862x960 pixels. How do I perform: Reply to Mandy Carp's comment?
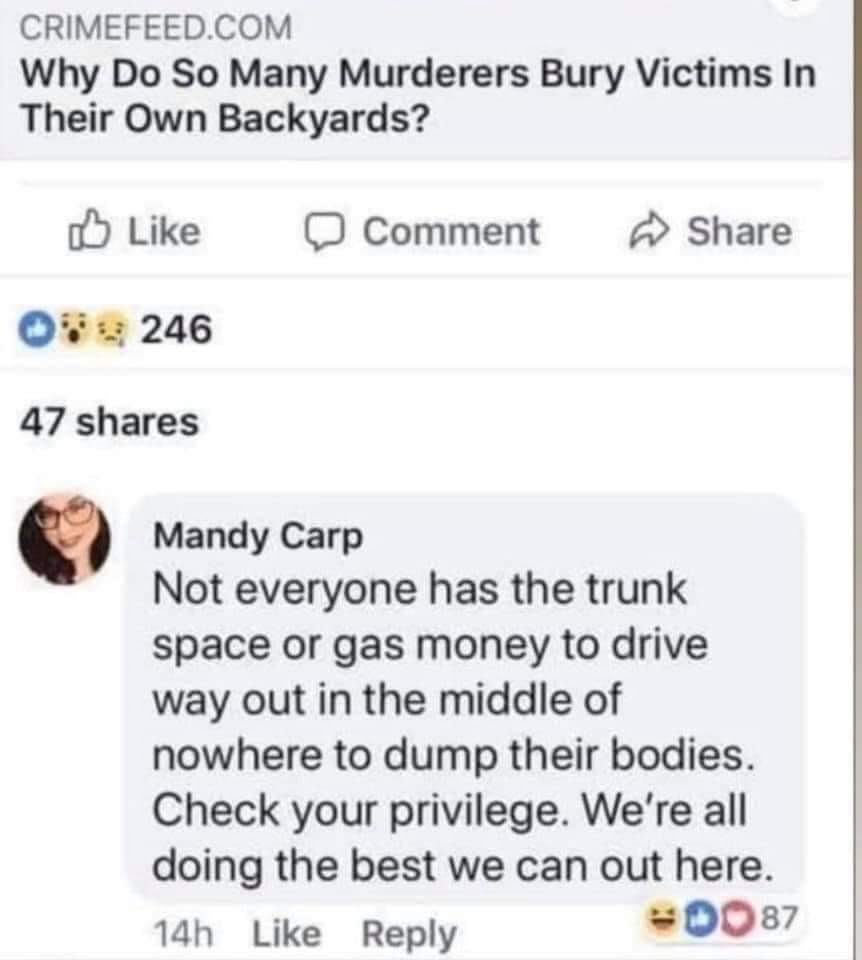coord(407,934)
